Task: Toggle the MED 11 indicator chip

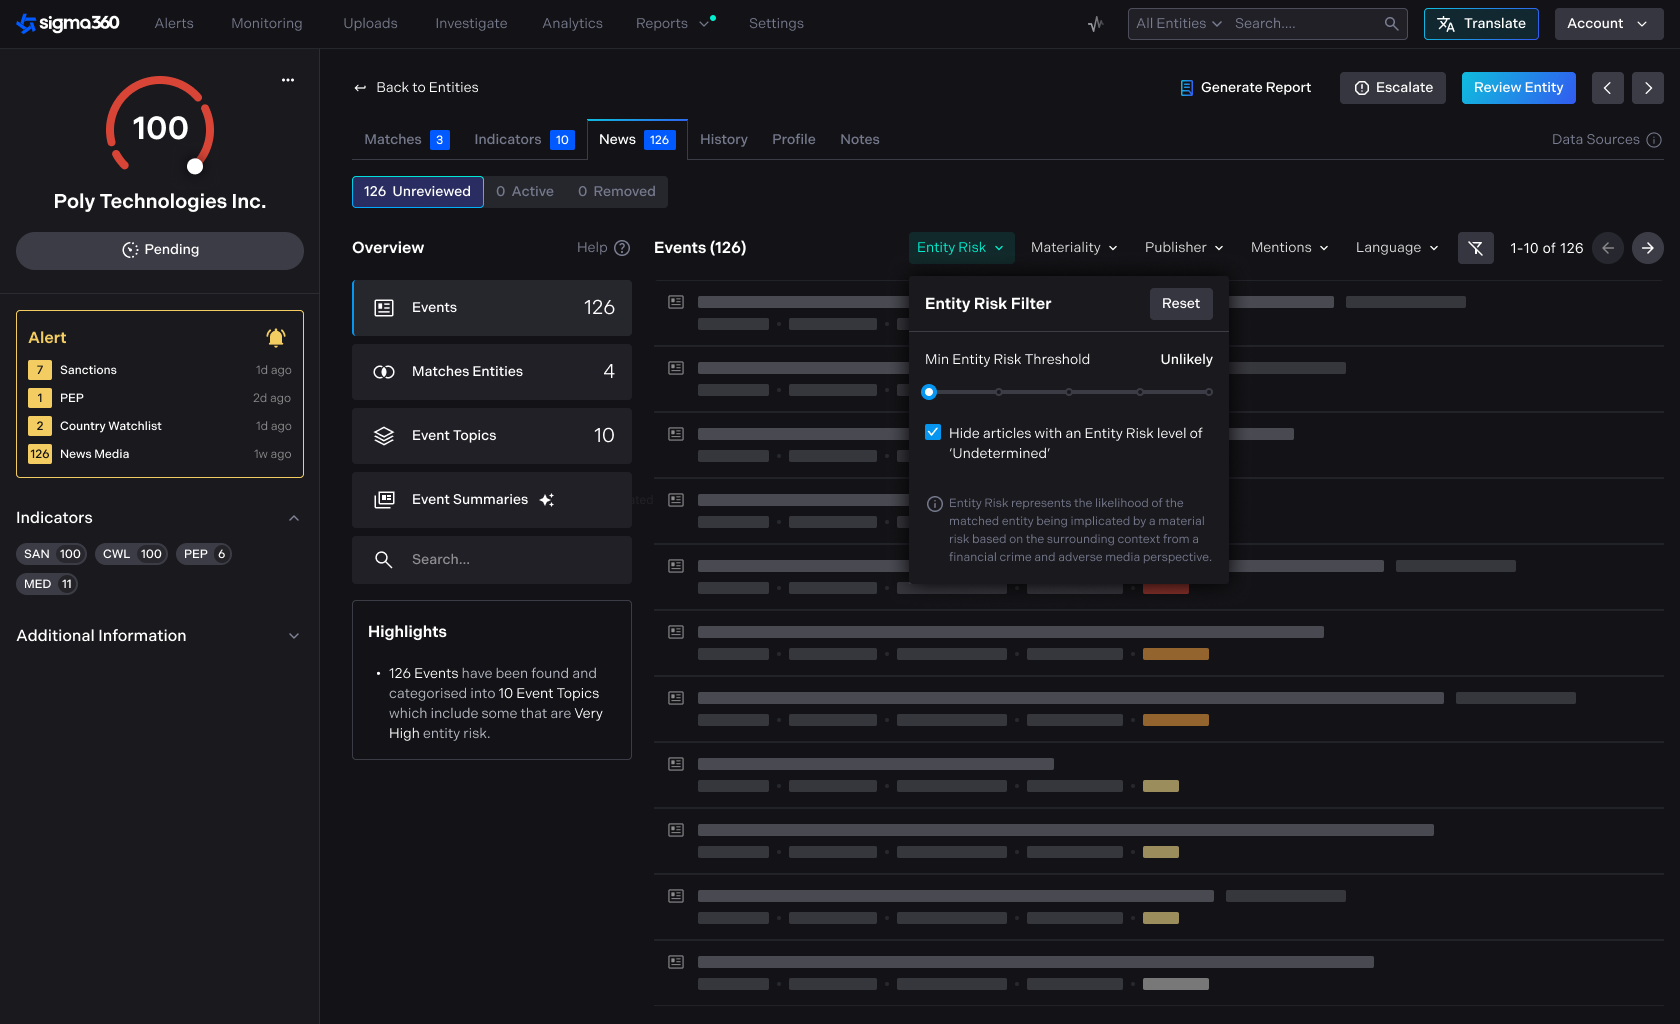Action: tap(47, 584)
